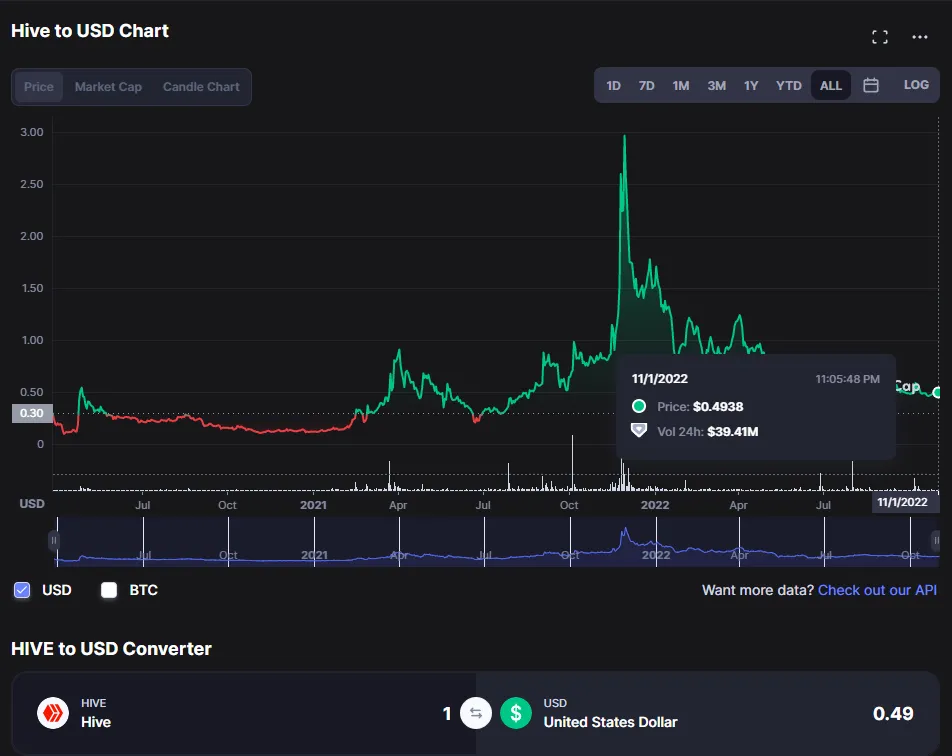This screenshot has width=952, height=756.
Task: Click the chart endpoint green circle marker
Action: tap(936, 393)
